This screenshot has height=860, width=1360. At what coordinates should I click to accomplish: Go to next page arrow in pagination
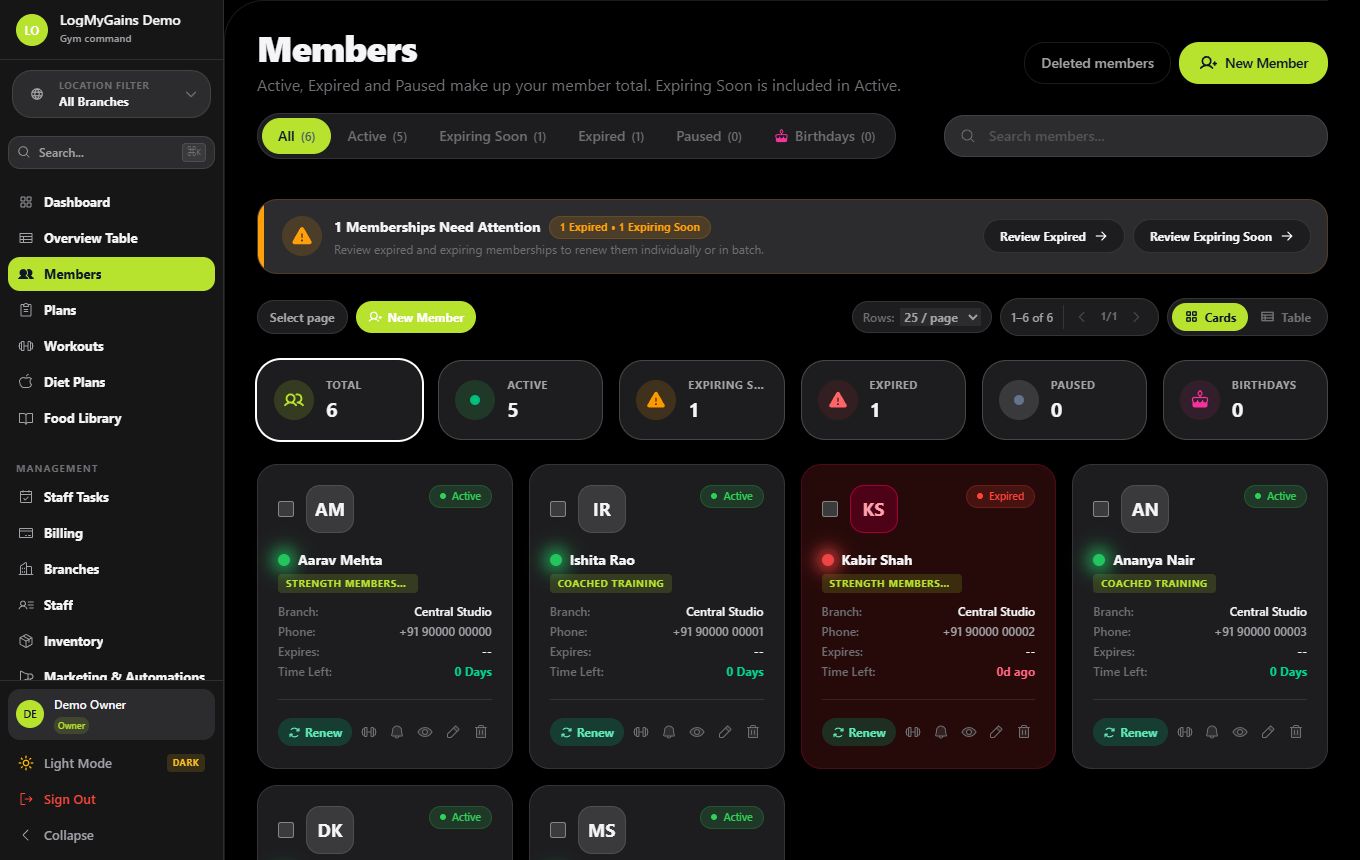tap(1136, 317)
